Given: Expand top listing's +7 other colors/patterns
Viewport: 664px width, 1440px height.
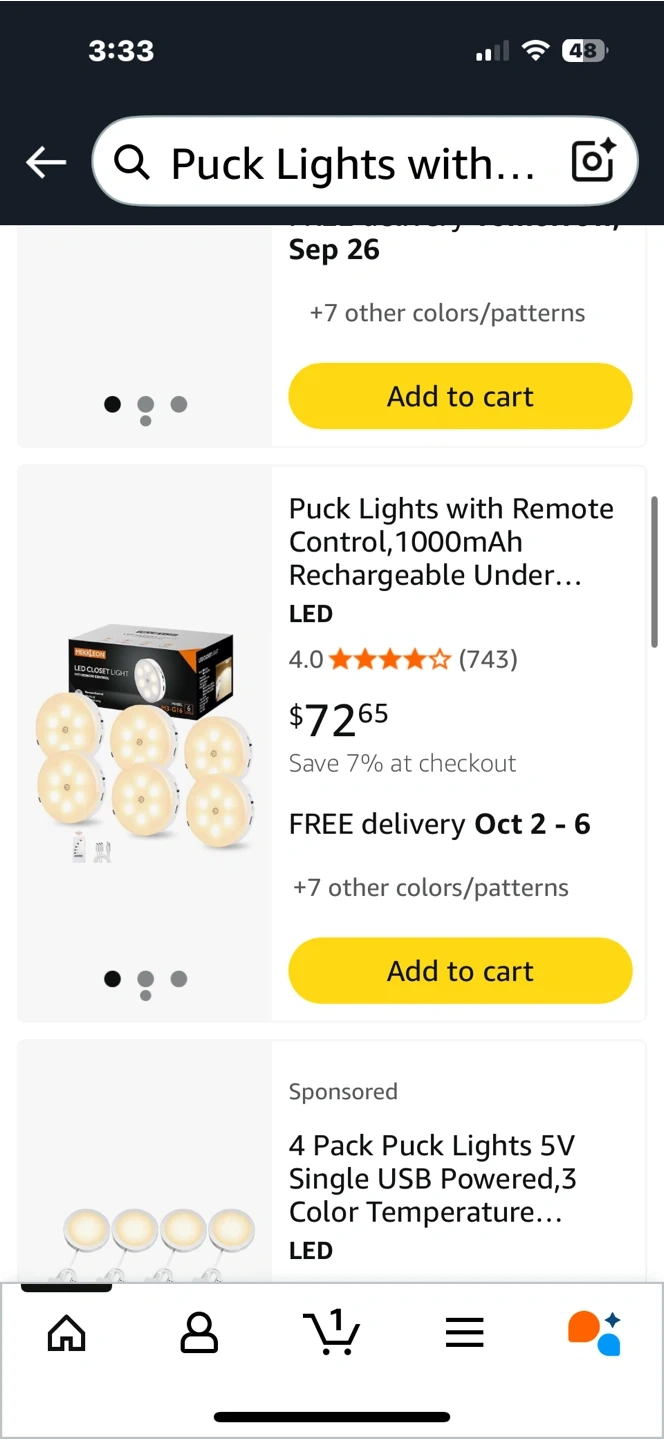Looking at the screenshot, I should click(447, 313).
